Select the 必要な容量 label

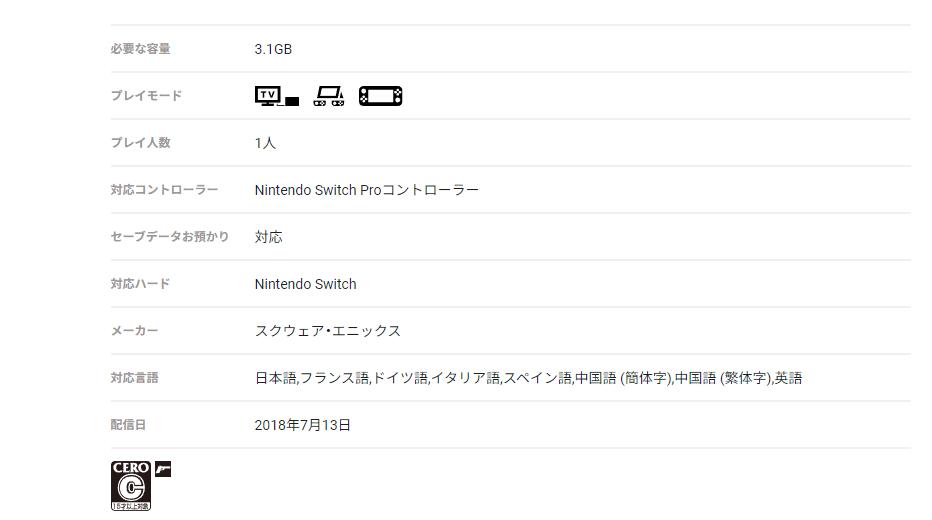pyautogui.click(x=141, y=49)
